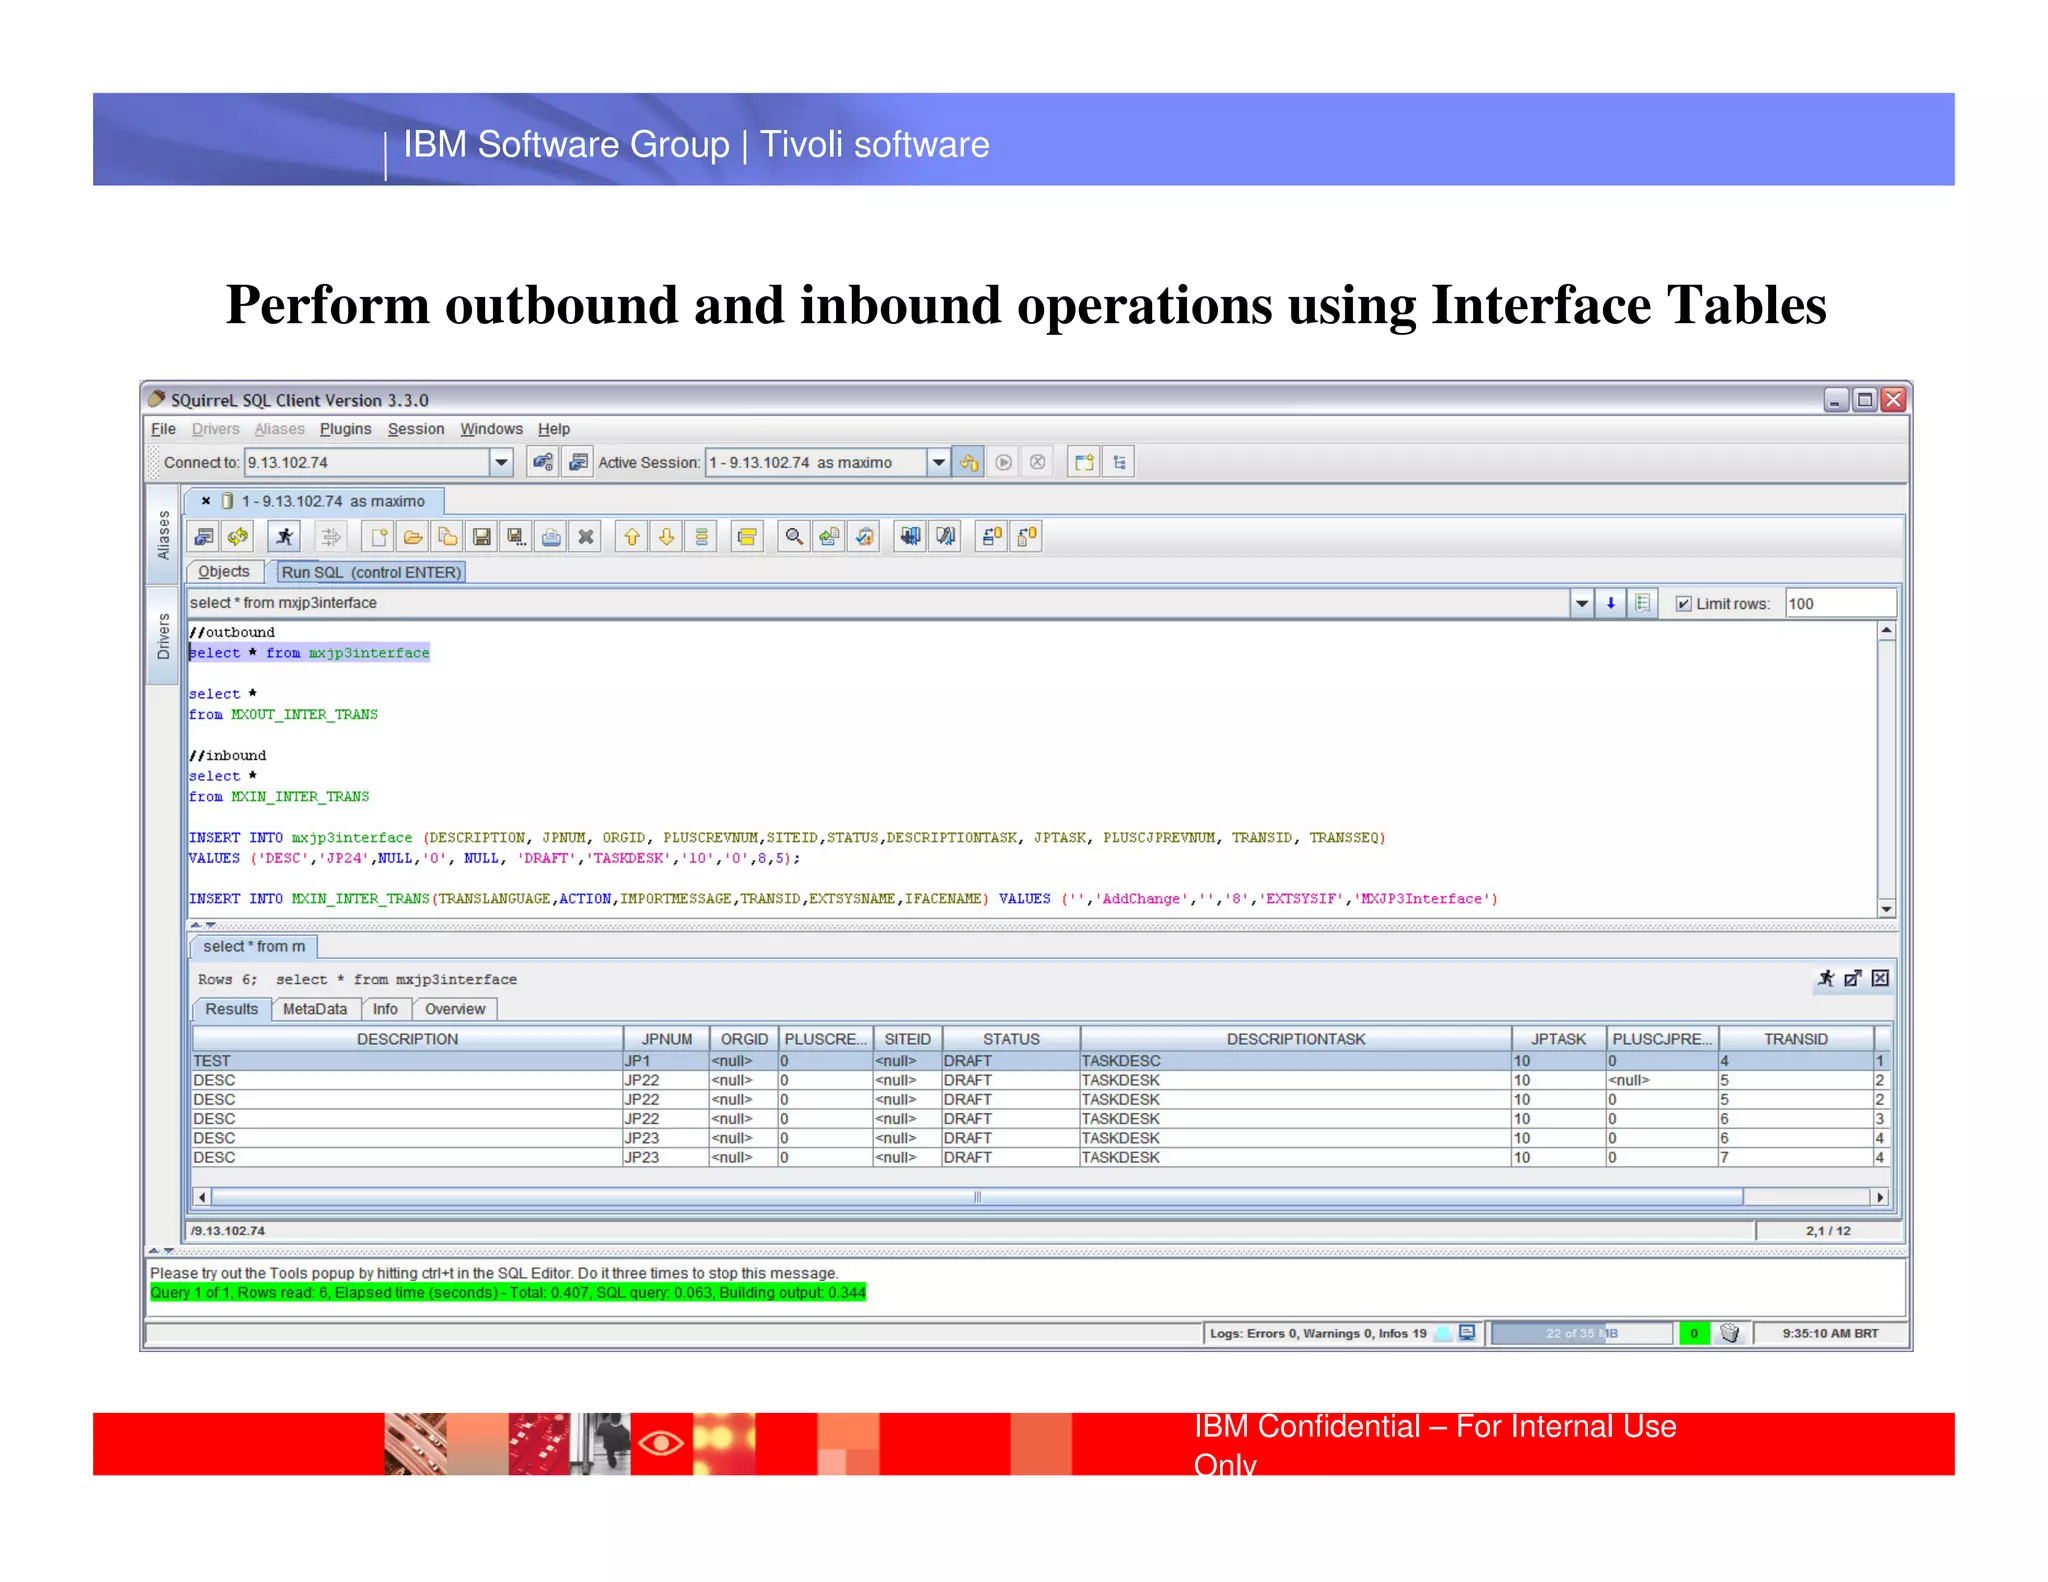The height and width of the screenshot is (1582, 2048).
Task: Click the highlighted yellow icon after Active Session
Action: pyautogui.click(x=969, y=462)
